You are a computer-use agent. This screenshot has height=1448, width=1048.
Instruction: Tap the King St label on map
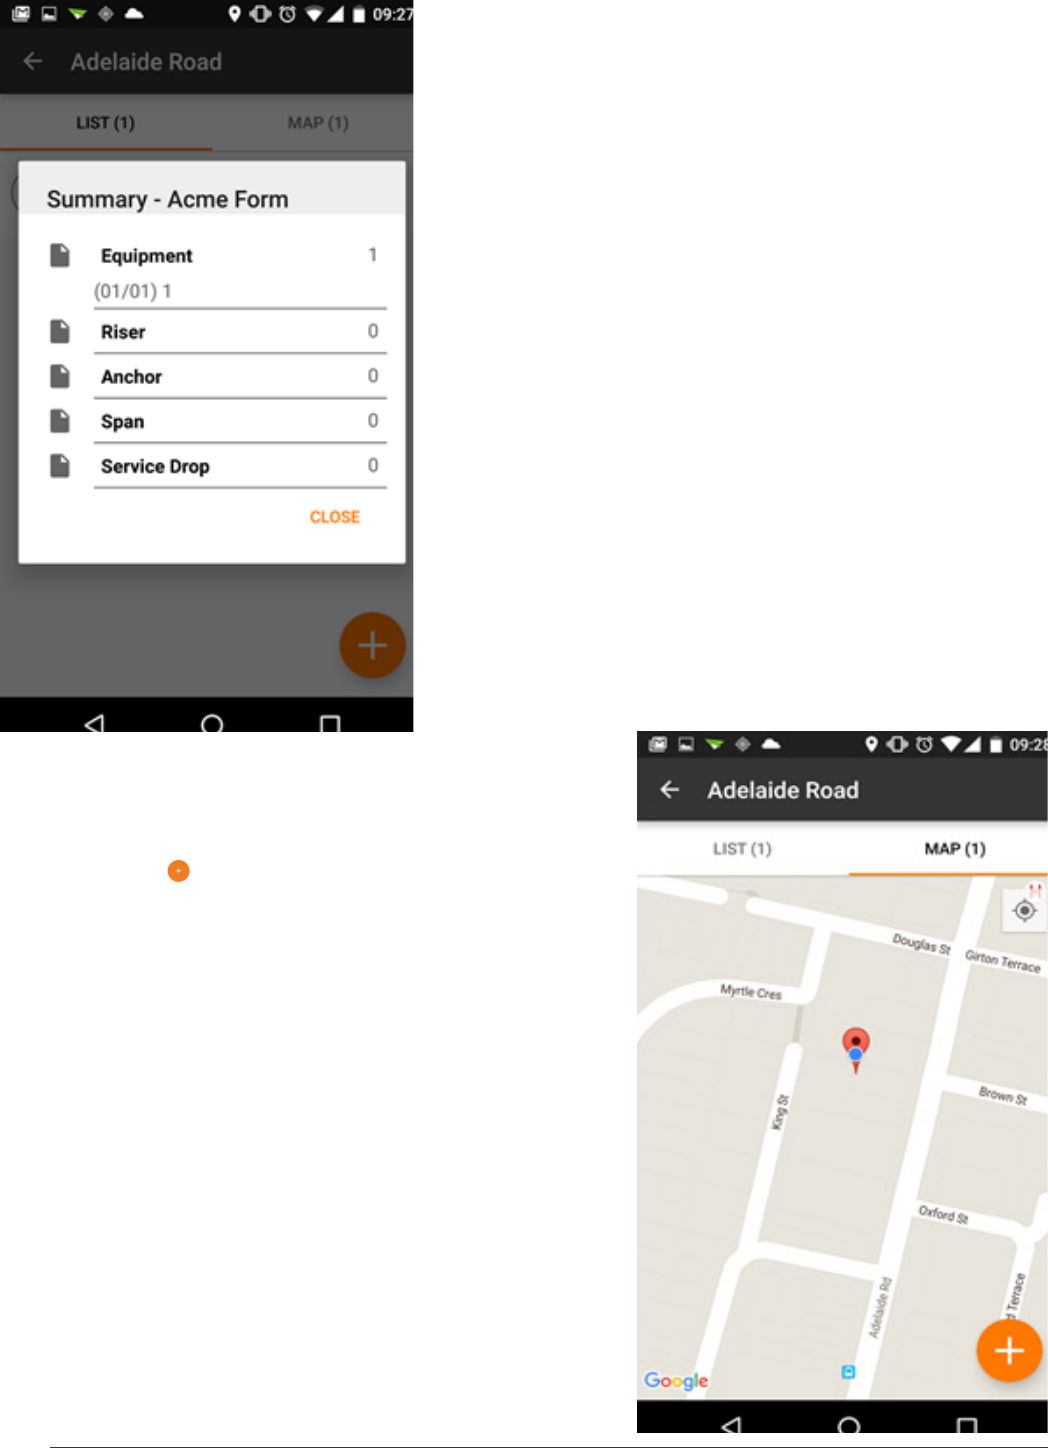coord(780,1112)
